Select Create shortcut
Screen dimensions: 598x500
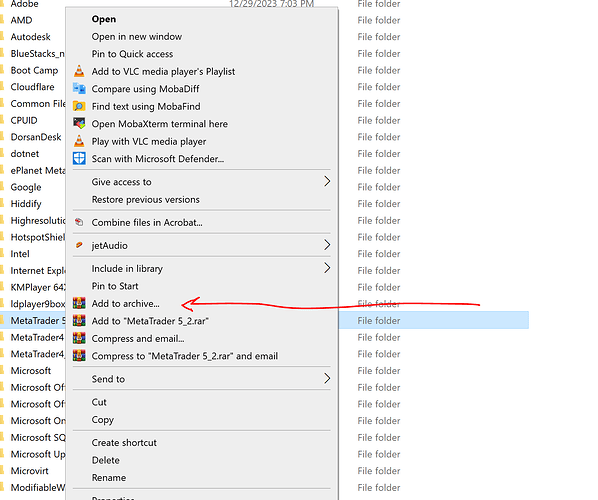pos(124,442)
